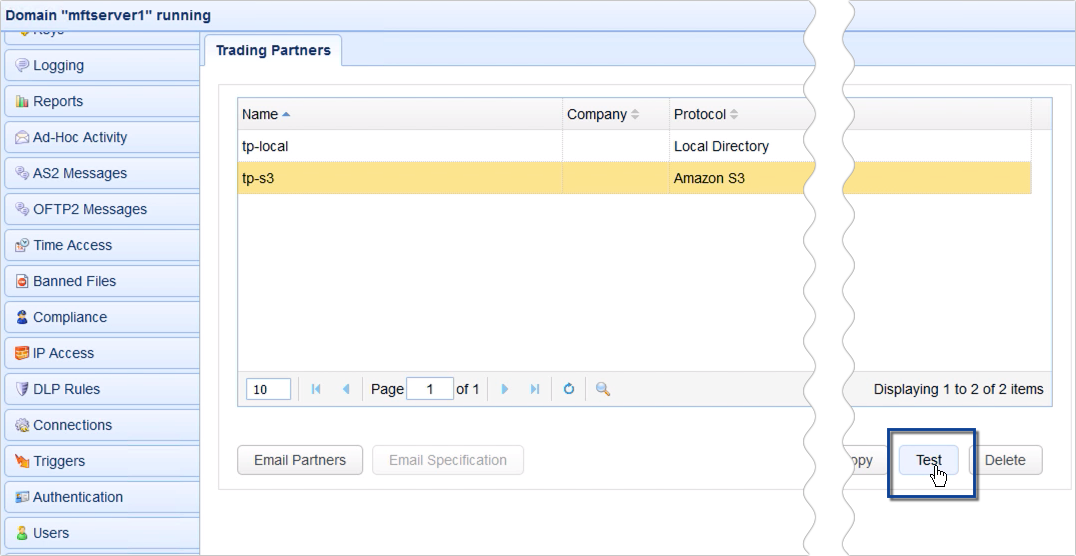Open Banned Files module
Screen dimensions: 1076x556
click(102, 281)
